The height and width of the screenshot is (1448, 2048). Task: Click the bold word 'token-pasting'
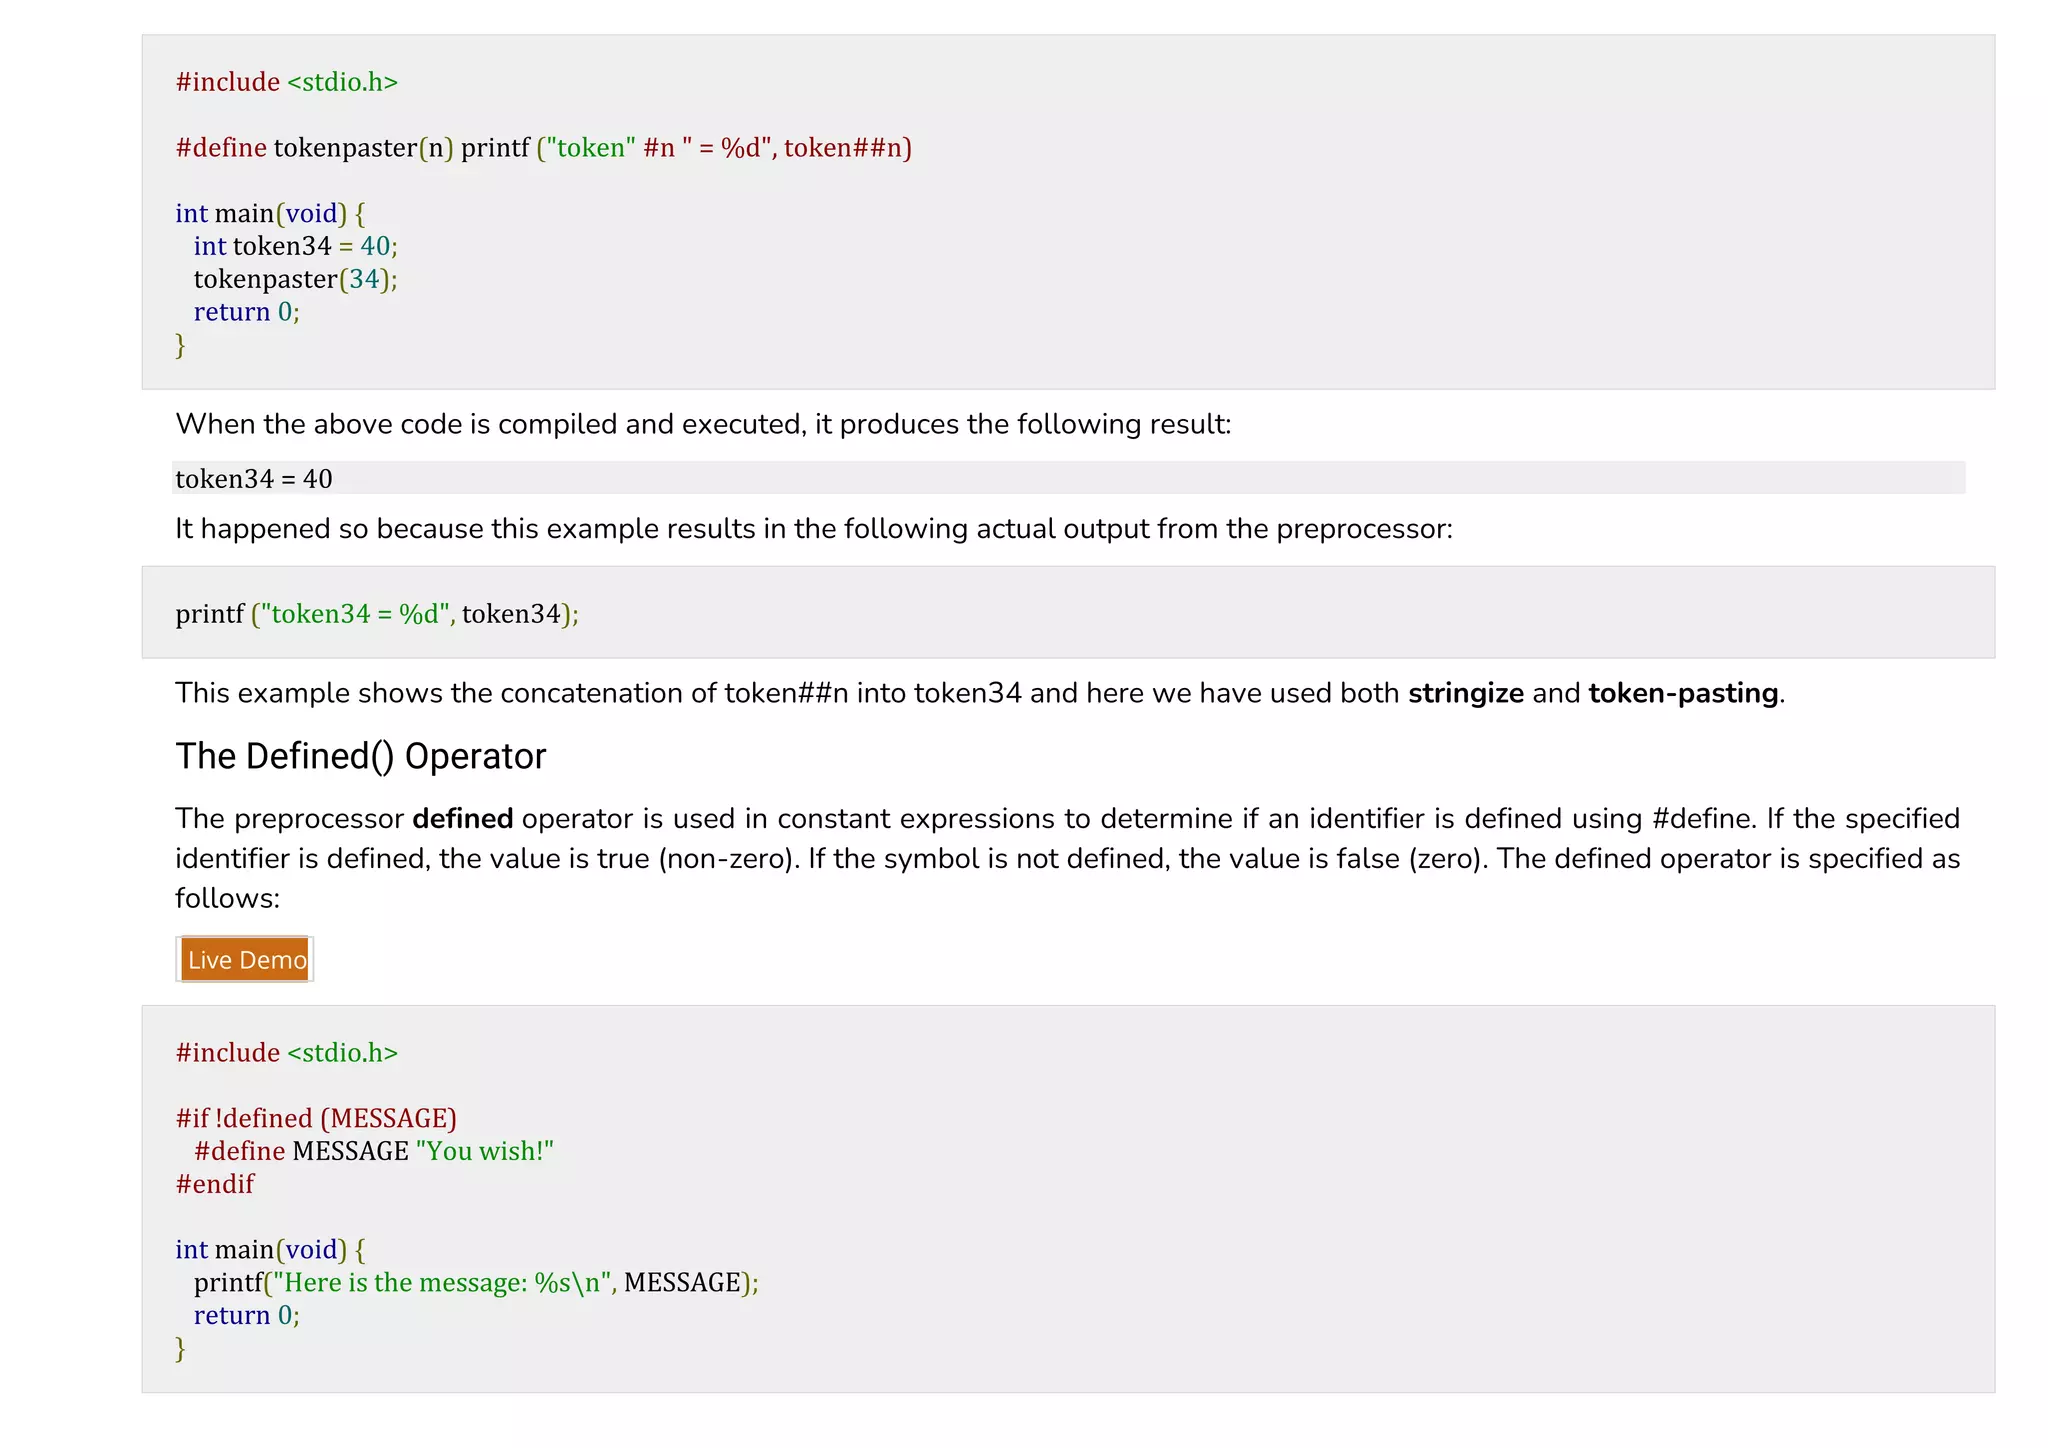pos(1683,693)
